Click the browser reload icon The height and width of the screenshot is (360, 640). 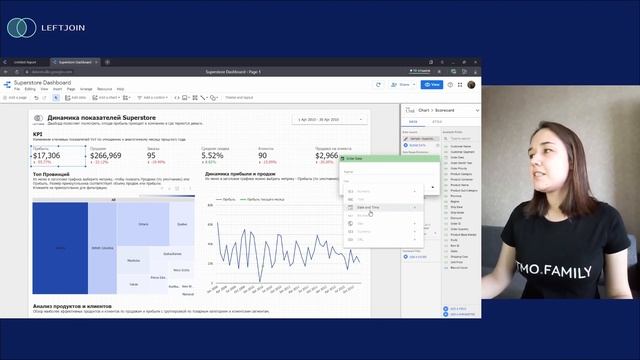(16, 72)
